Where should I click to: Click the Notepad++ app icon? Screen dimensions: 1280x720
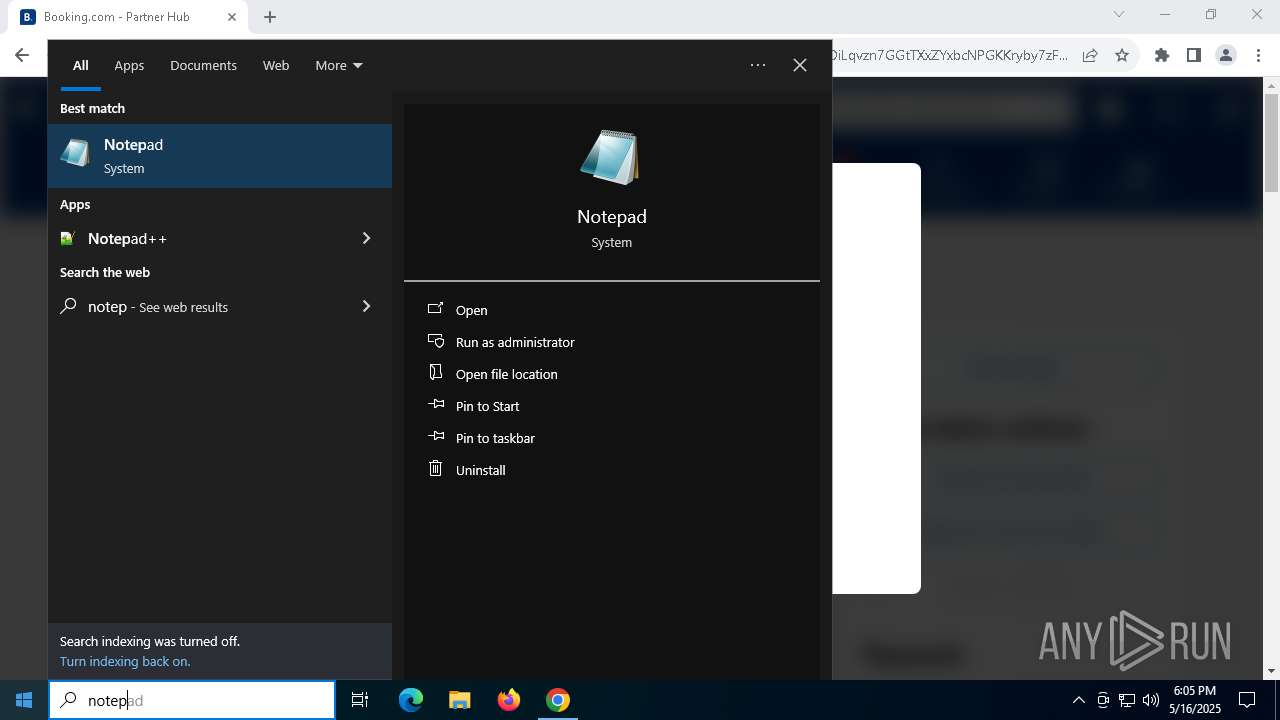point(68,238)
